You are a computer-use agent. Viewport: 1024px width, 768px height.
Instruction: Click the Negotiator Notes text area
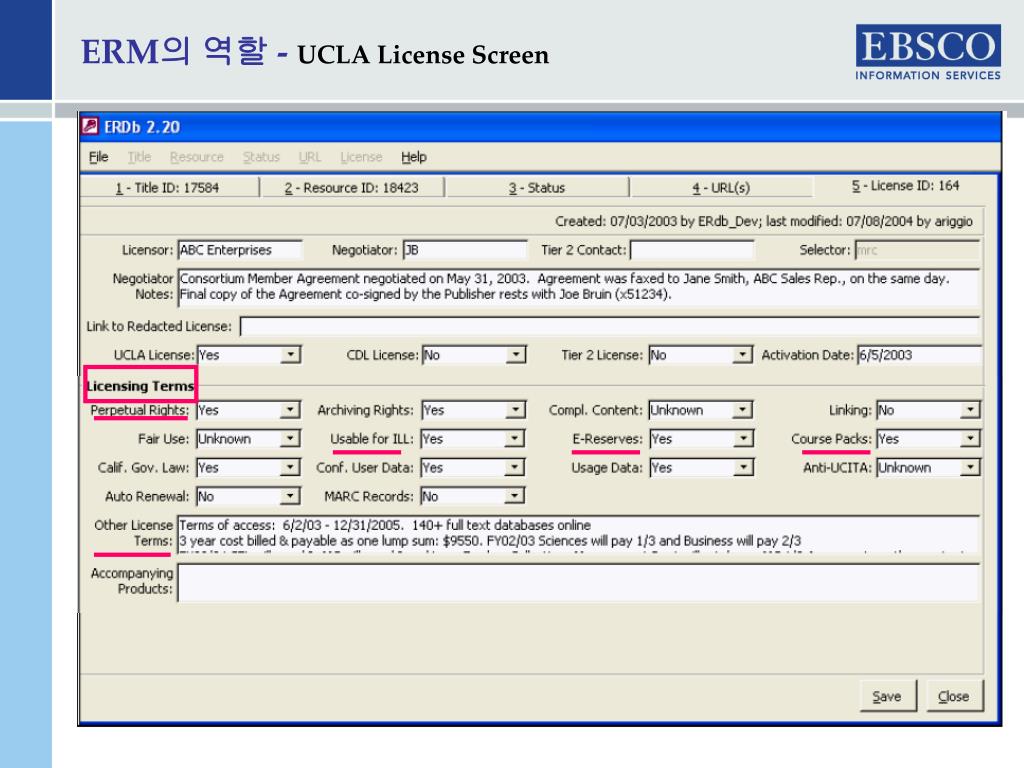tap(579, 287)
